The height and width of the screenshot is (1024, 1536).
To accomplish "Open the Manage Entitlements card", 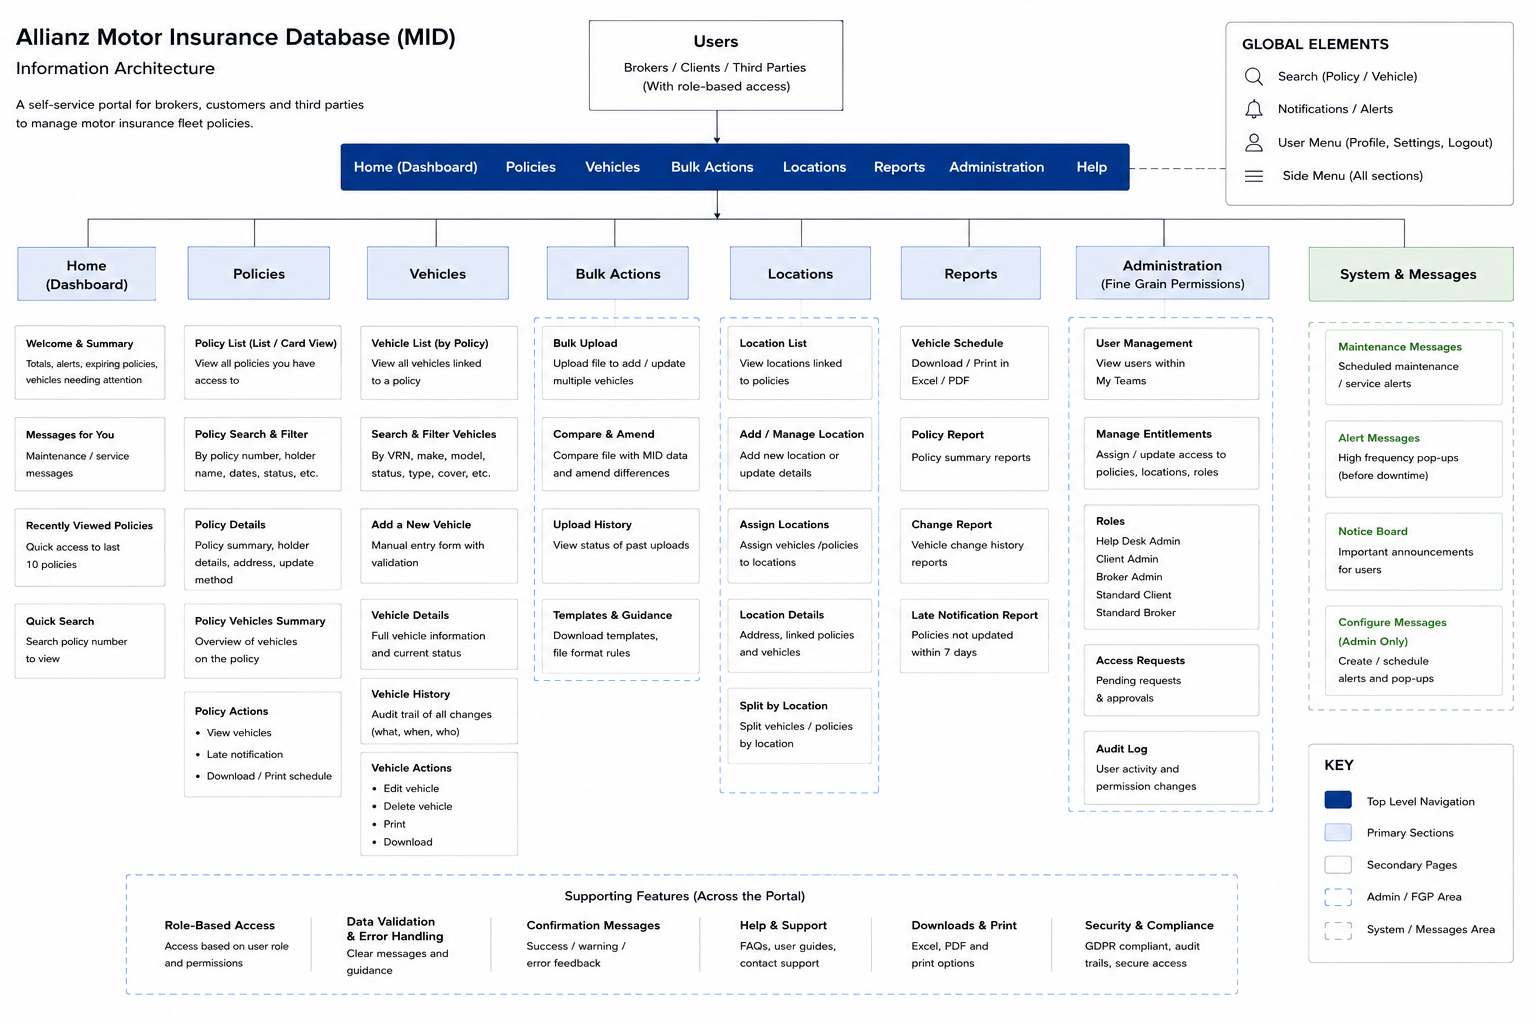I will pos(1171,453).
